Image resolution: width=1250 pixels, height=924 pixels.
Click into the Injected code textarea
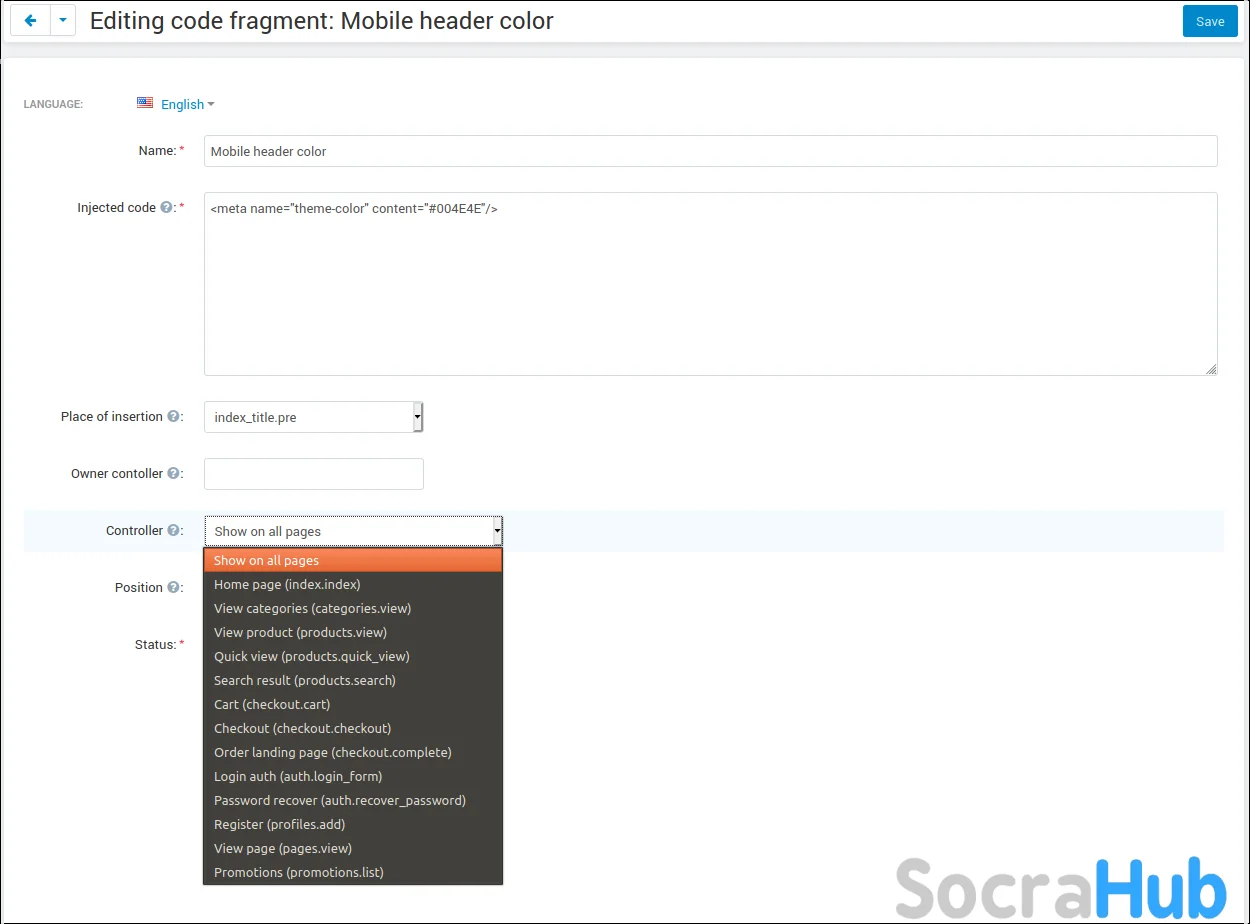710,284
